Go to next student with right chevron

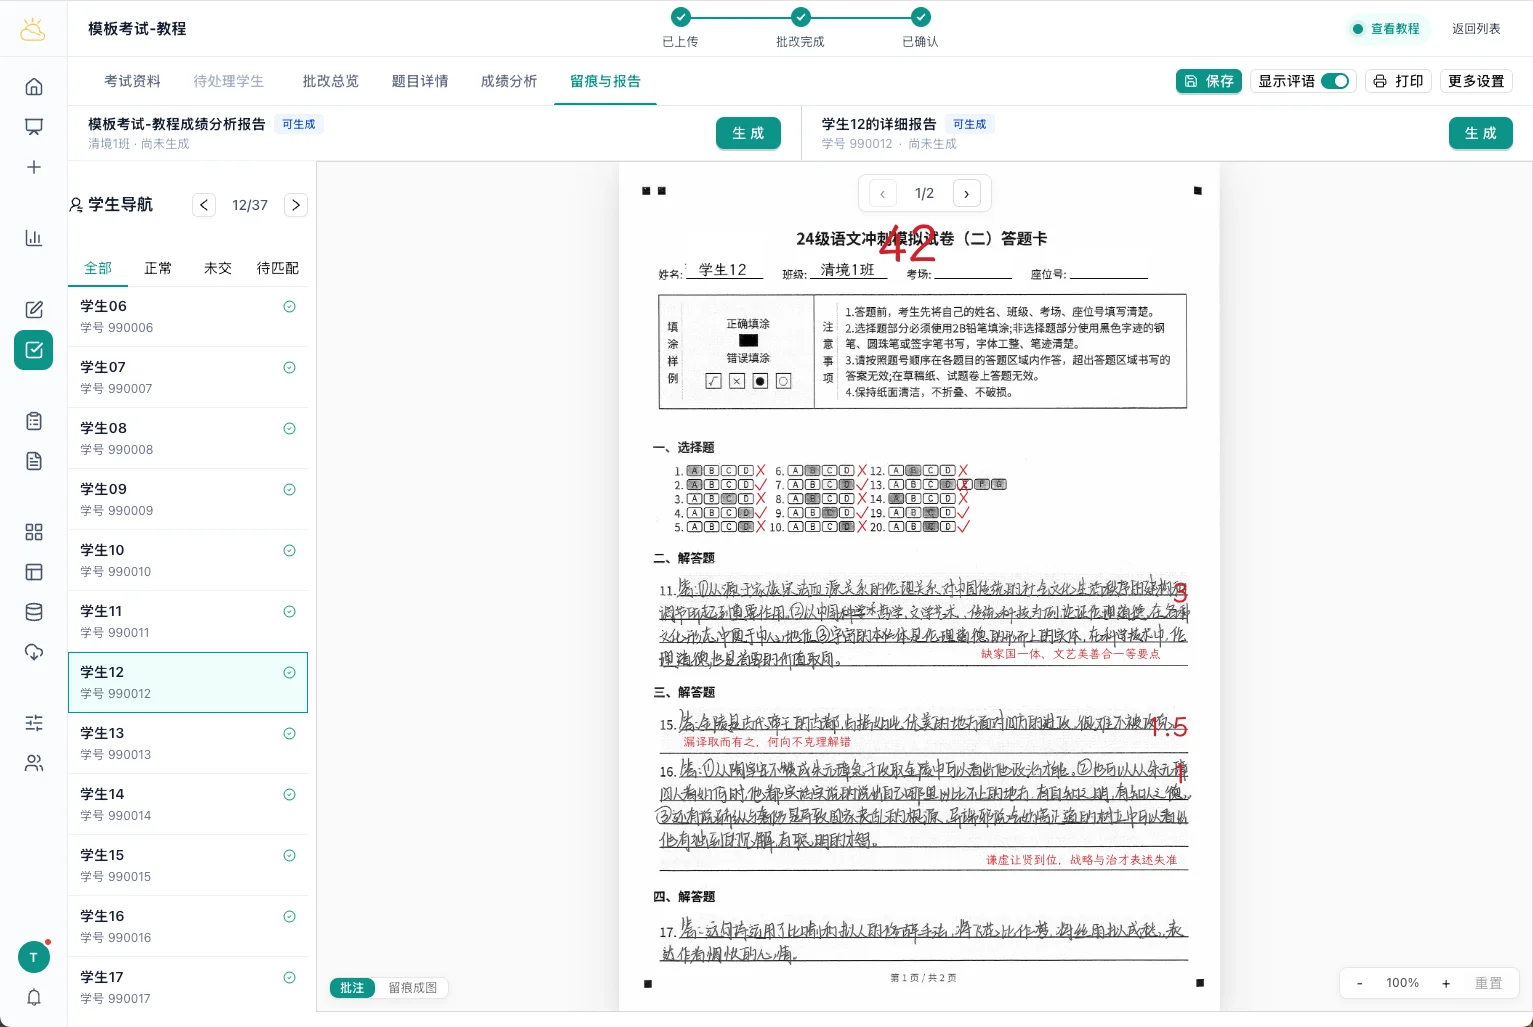click(x=296, y=205)
